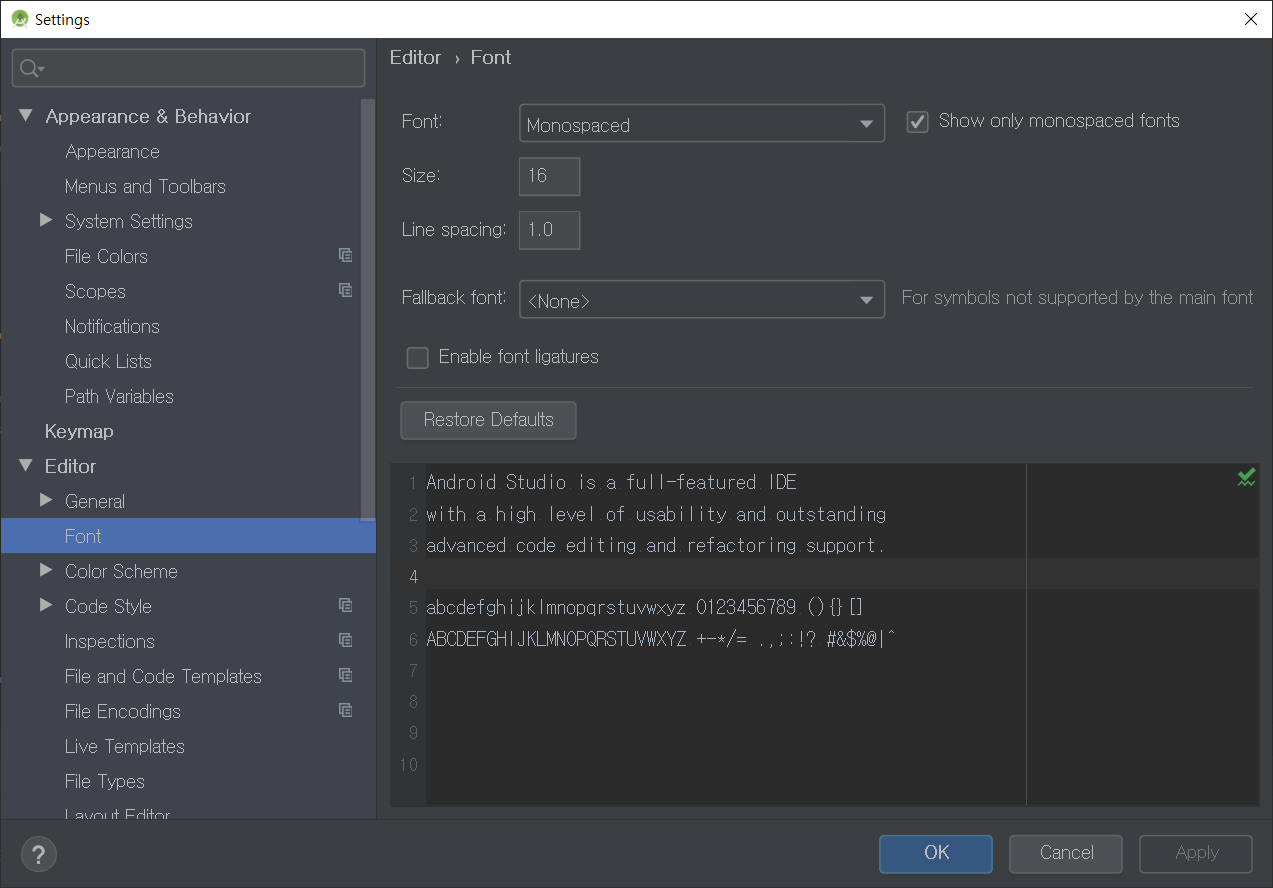Viewport: 1273px width, 888px height.
Task: Collapse the Appearance & Behavior section
Action: 26,116
